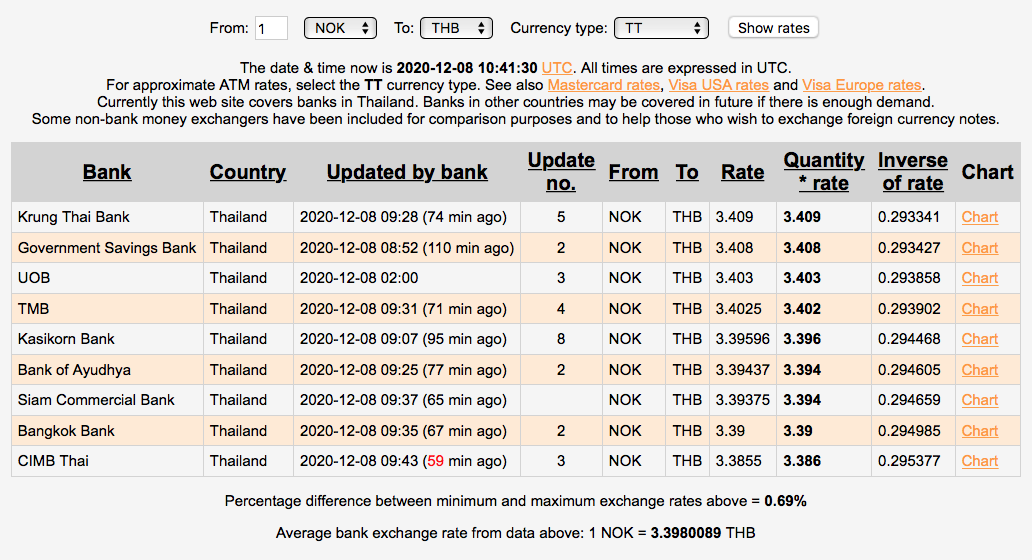Open Chart link for Bangkok Bank
1032x560 pixels.
[x=979, y=431]
